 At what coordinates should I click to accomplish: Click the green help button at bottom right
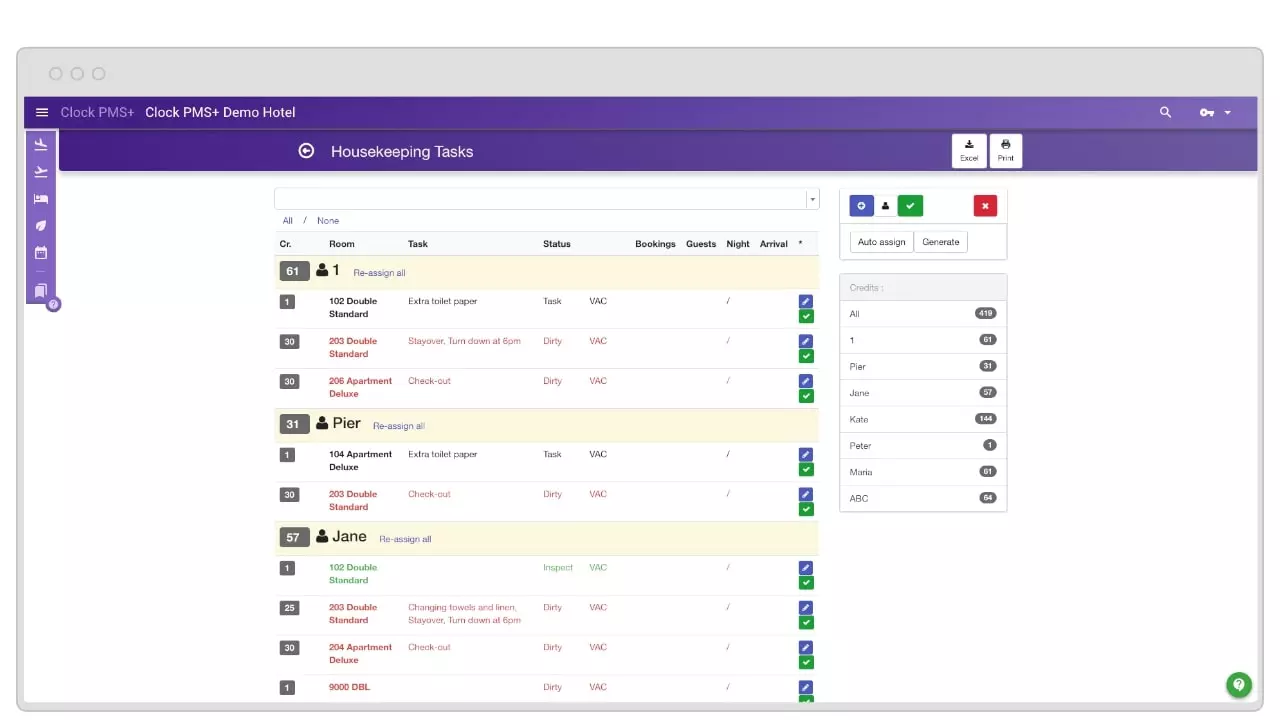coord(1239,685)
